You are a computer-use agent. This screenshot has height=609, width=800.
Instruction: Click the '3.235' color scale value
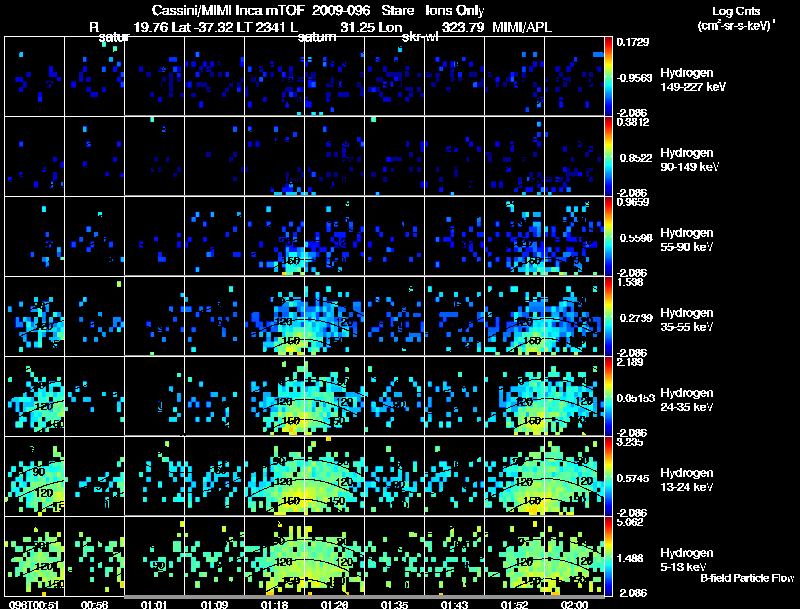[630, 442]
